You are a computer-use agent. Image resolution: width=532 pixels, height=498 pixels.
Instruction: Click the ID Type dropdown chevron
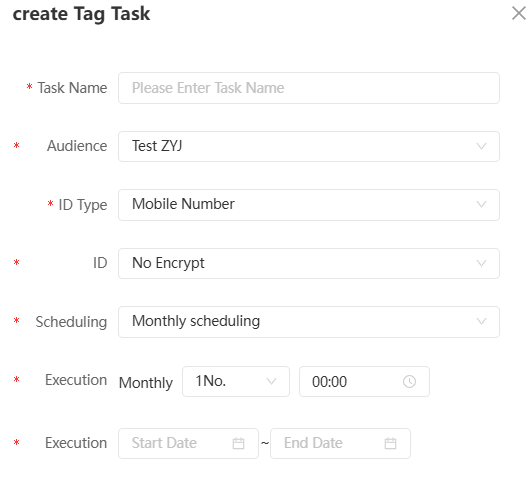click(481, 205)
